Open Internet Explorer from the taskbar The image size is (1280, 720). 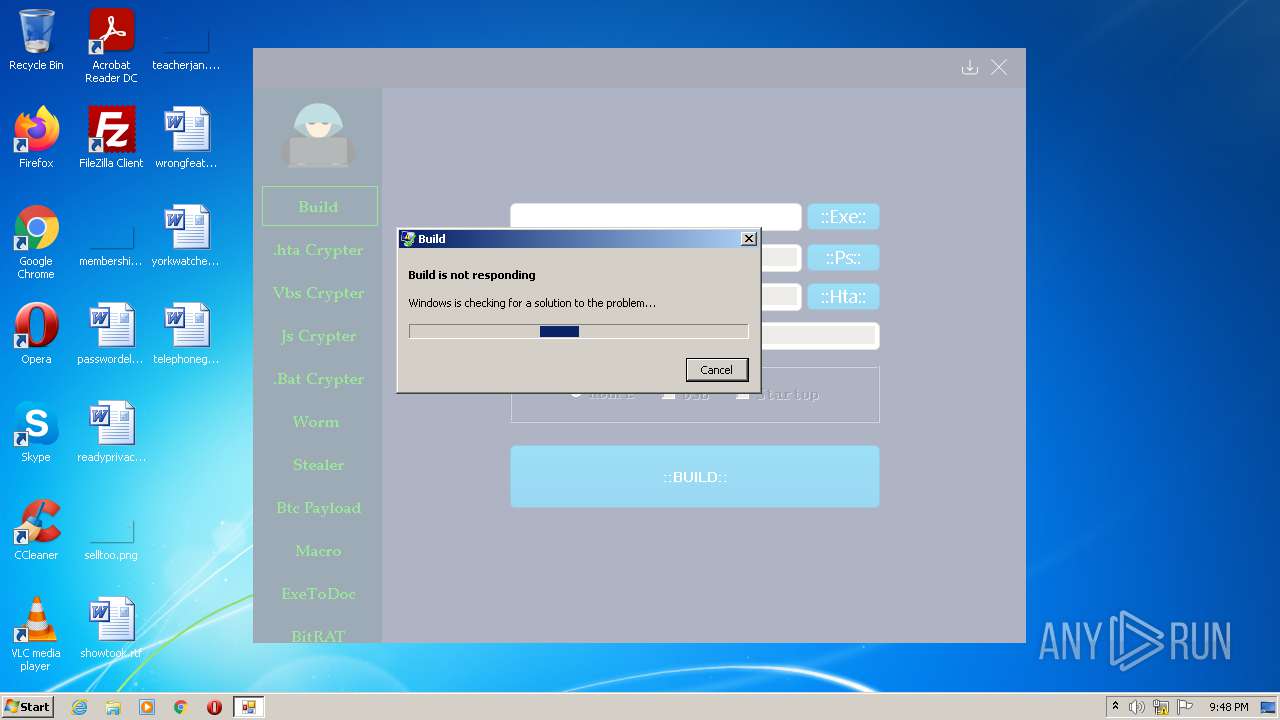tap(79, 707)
